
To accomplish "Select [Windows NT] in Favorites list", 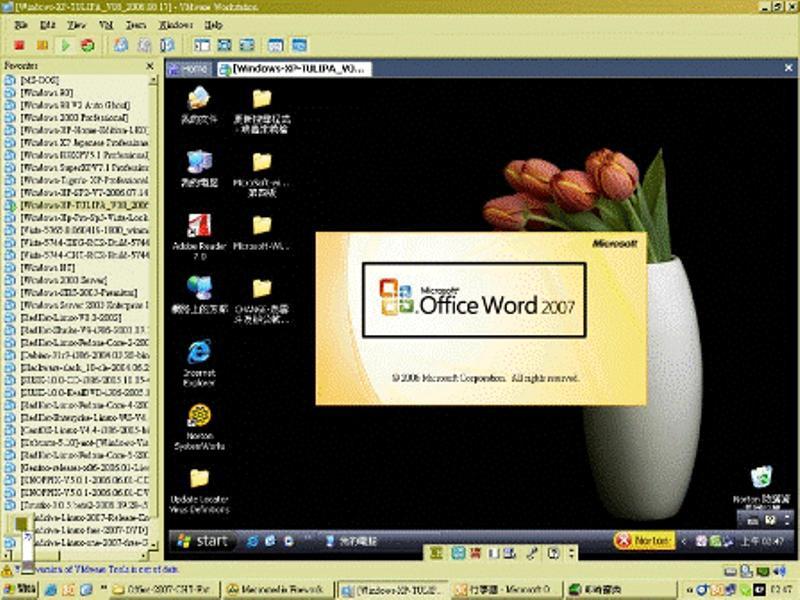I will tap(47, 268).
